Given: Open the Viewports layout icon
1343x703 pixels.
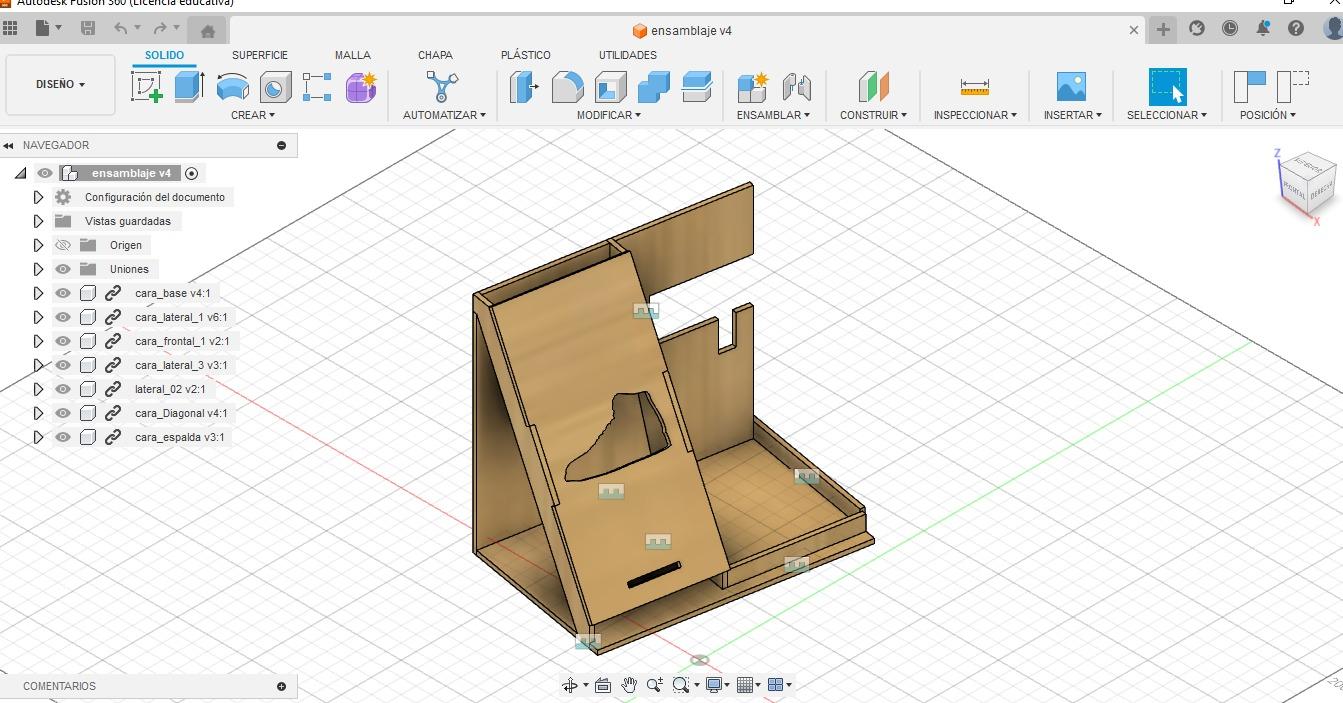Looking at the screenshot, I should click(775, 685).
